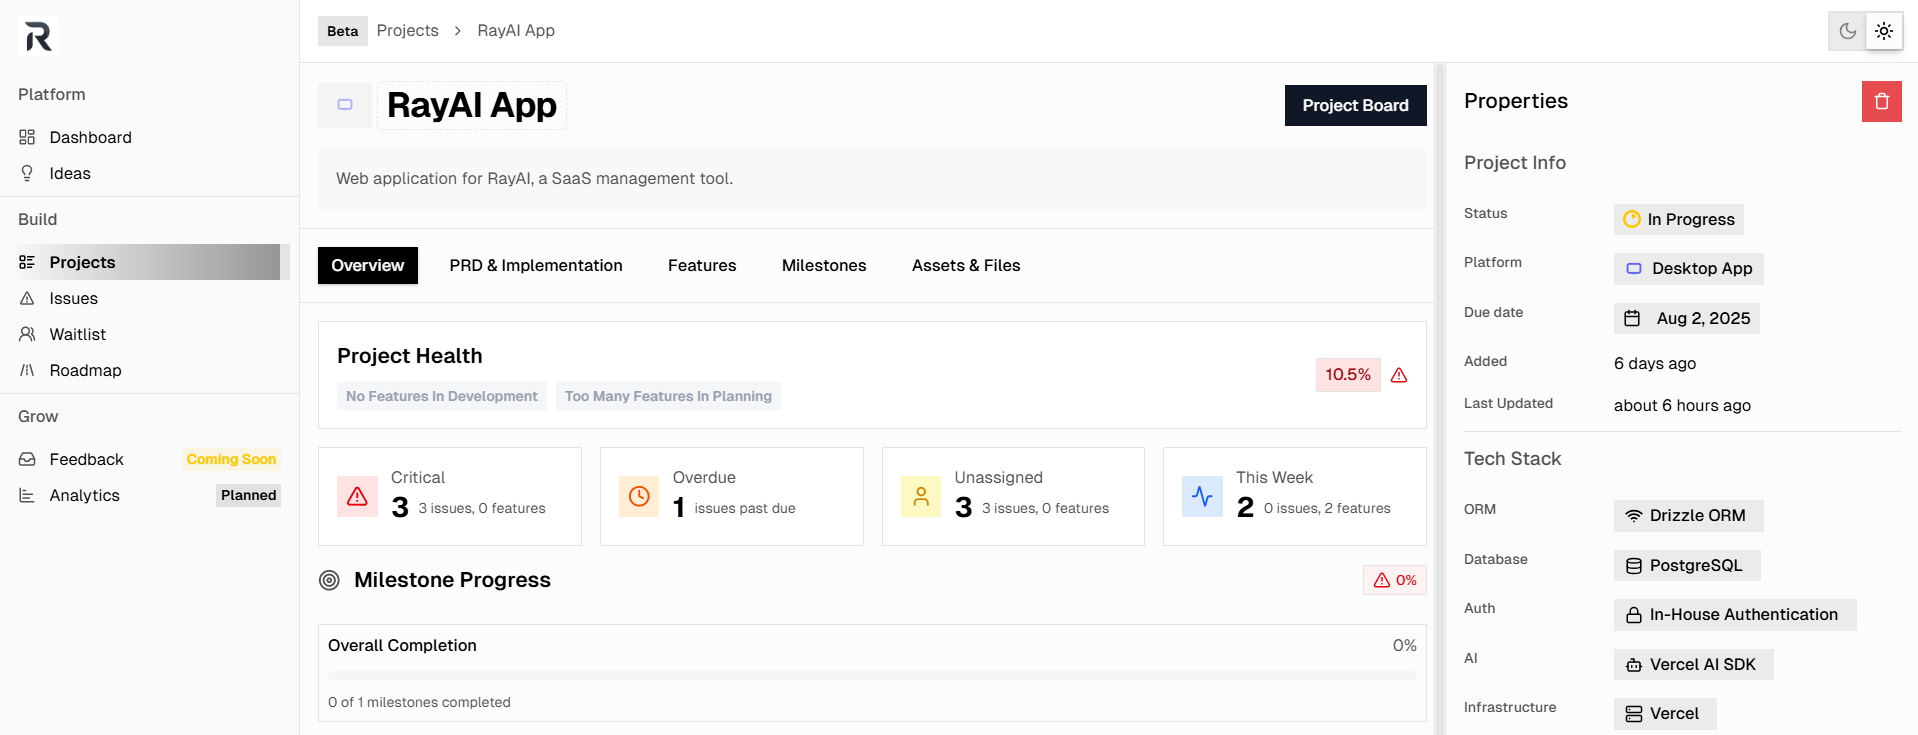This screenshot has width=1918, height=735.
Task: Click the Projects list icon
Action: click(x=27, y=262)
